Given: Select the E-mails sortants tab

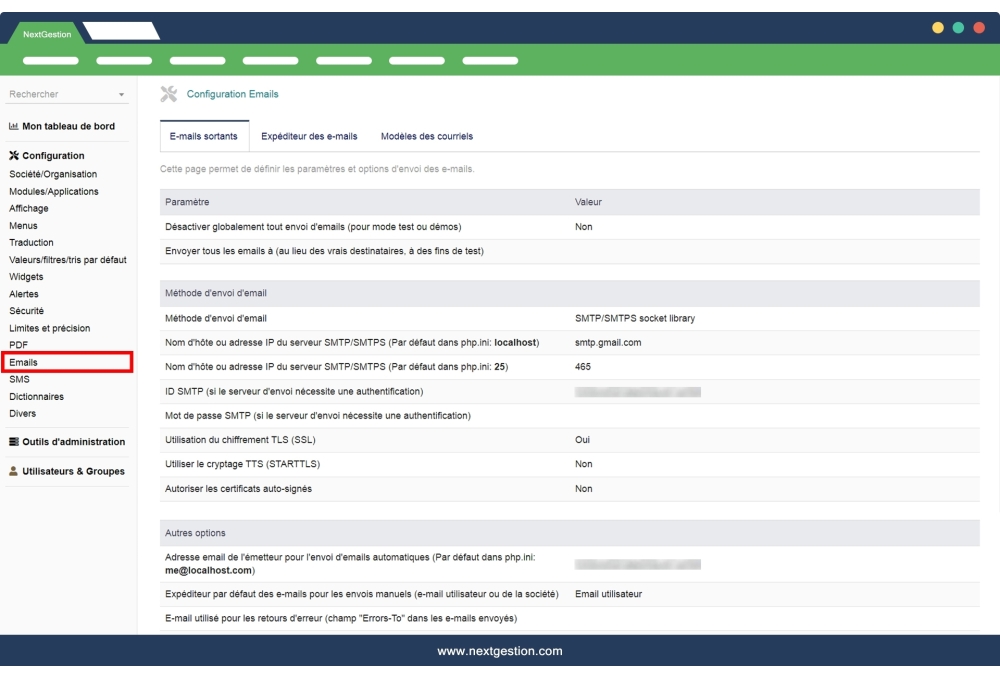Looking at the screenshot, I should [204, 136].
